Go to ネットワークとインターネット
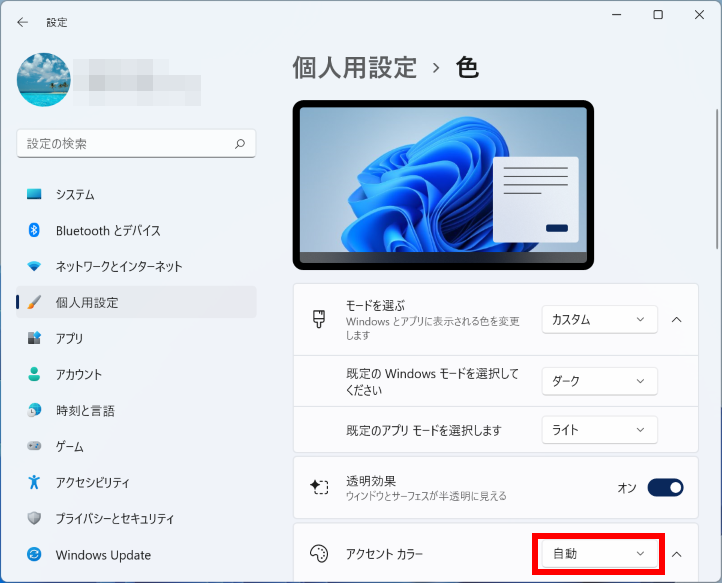Viewport: 722px width, 583px height. (x=136, y=266)
